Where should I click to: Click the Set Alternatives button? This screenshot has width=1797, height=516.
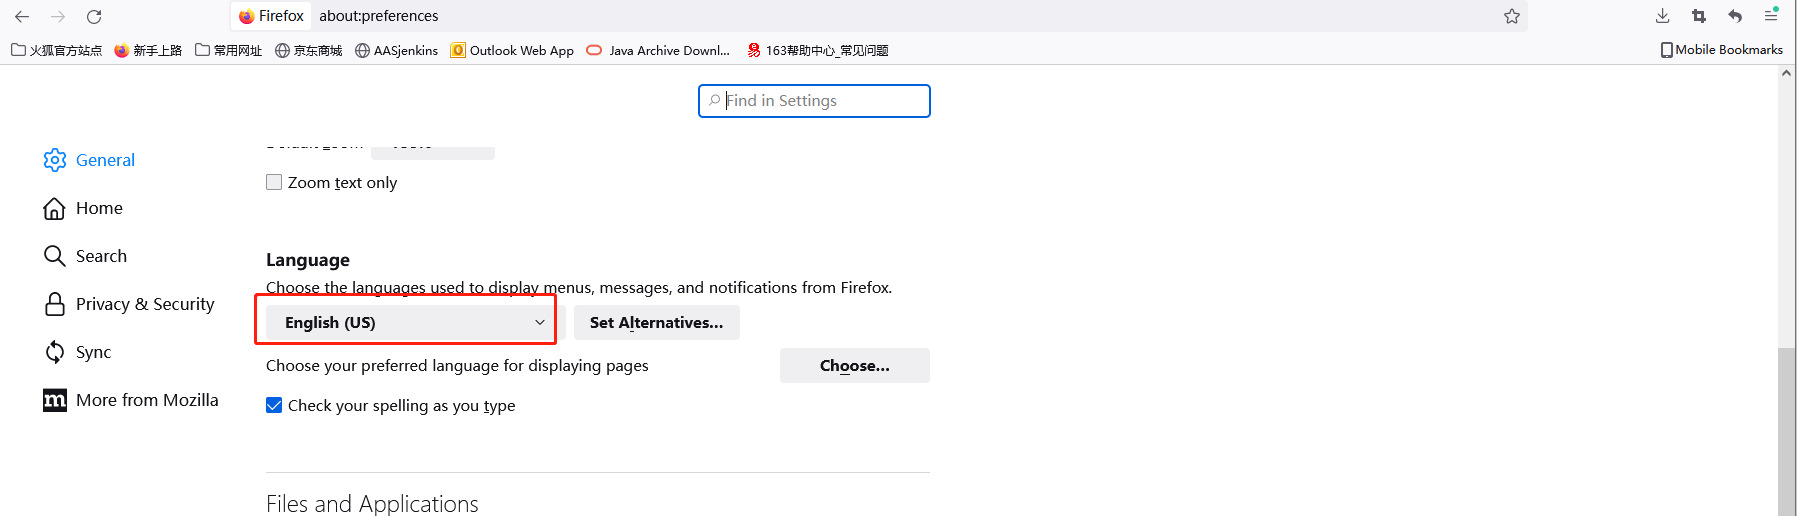click(x=656, y=322)
